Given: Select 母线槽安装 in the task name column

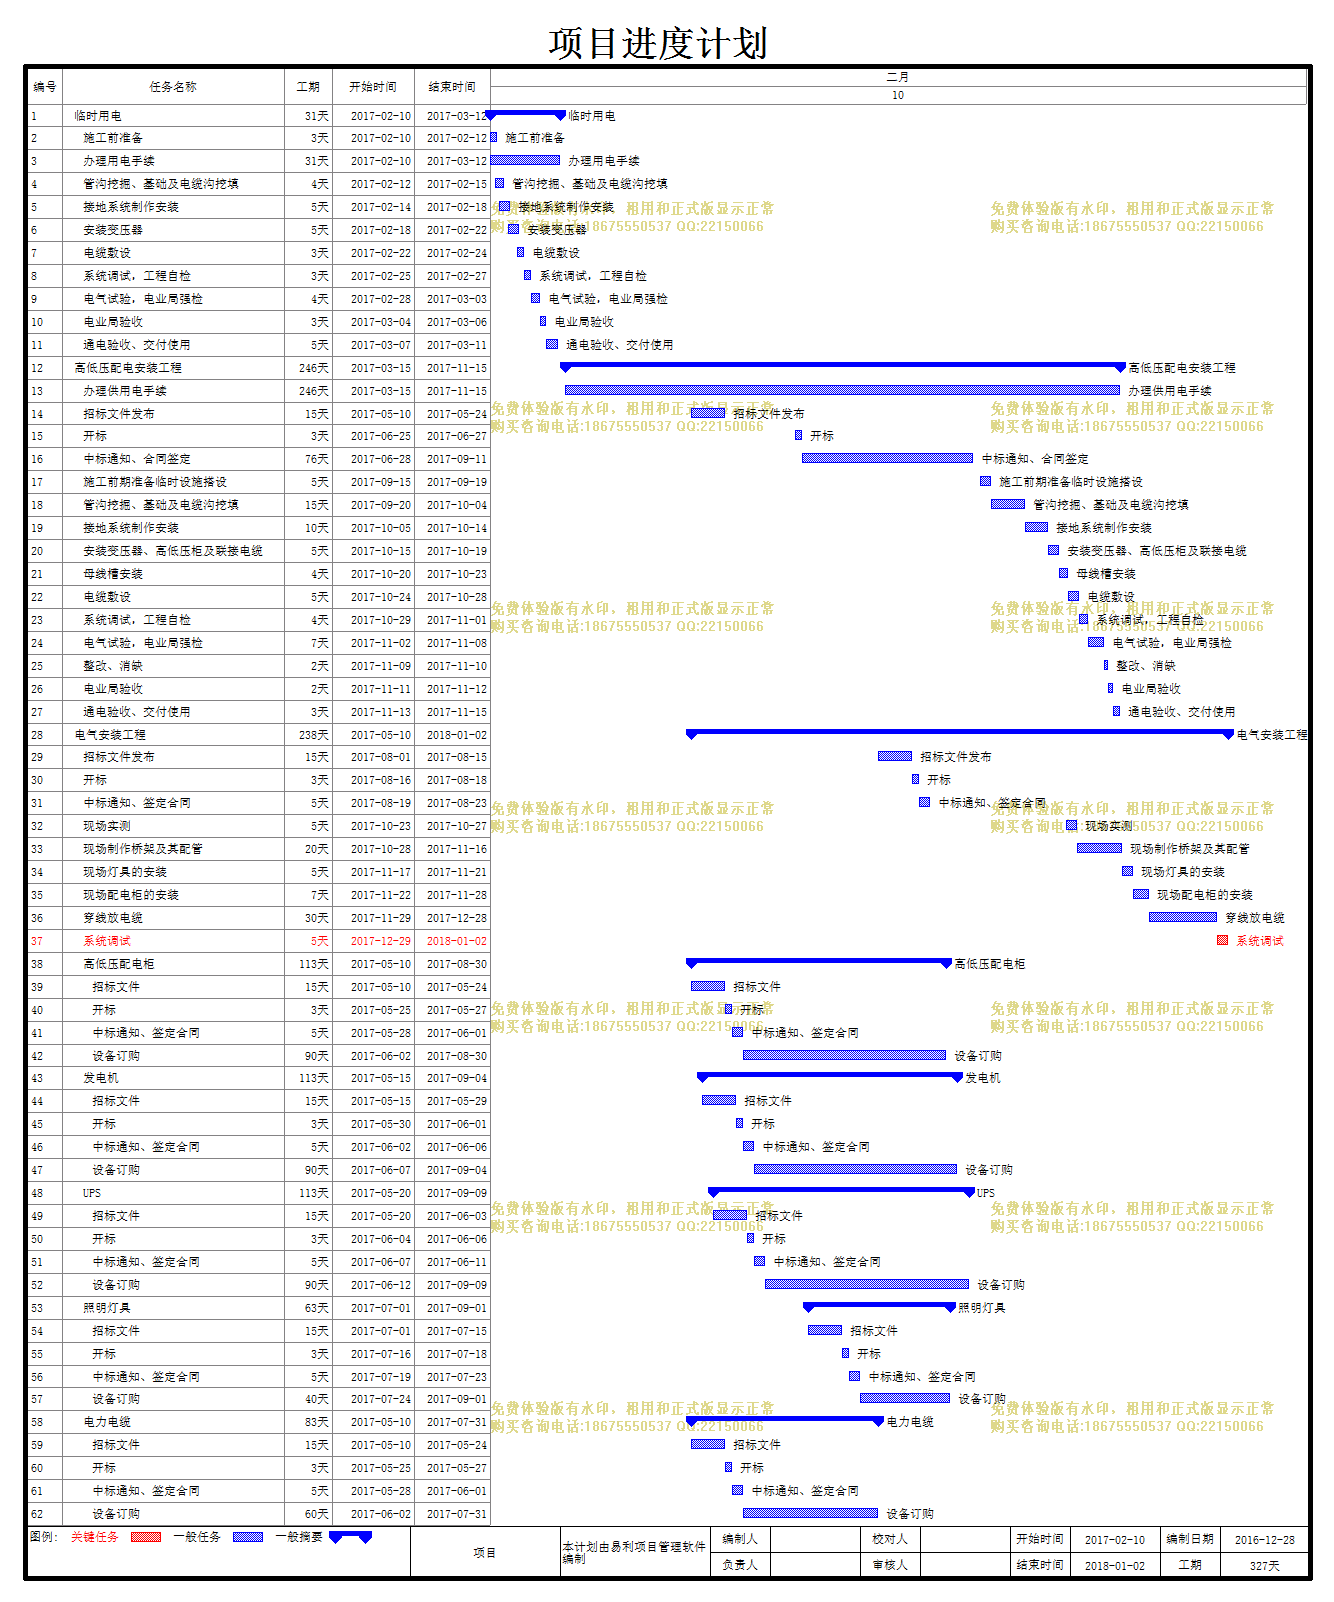Looking at the screenshot, I should 113,574.
